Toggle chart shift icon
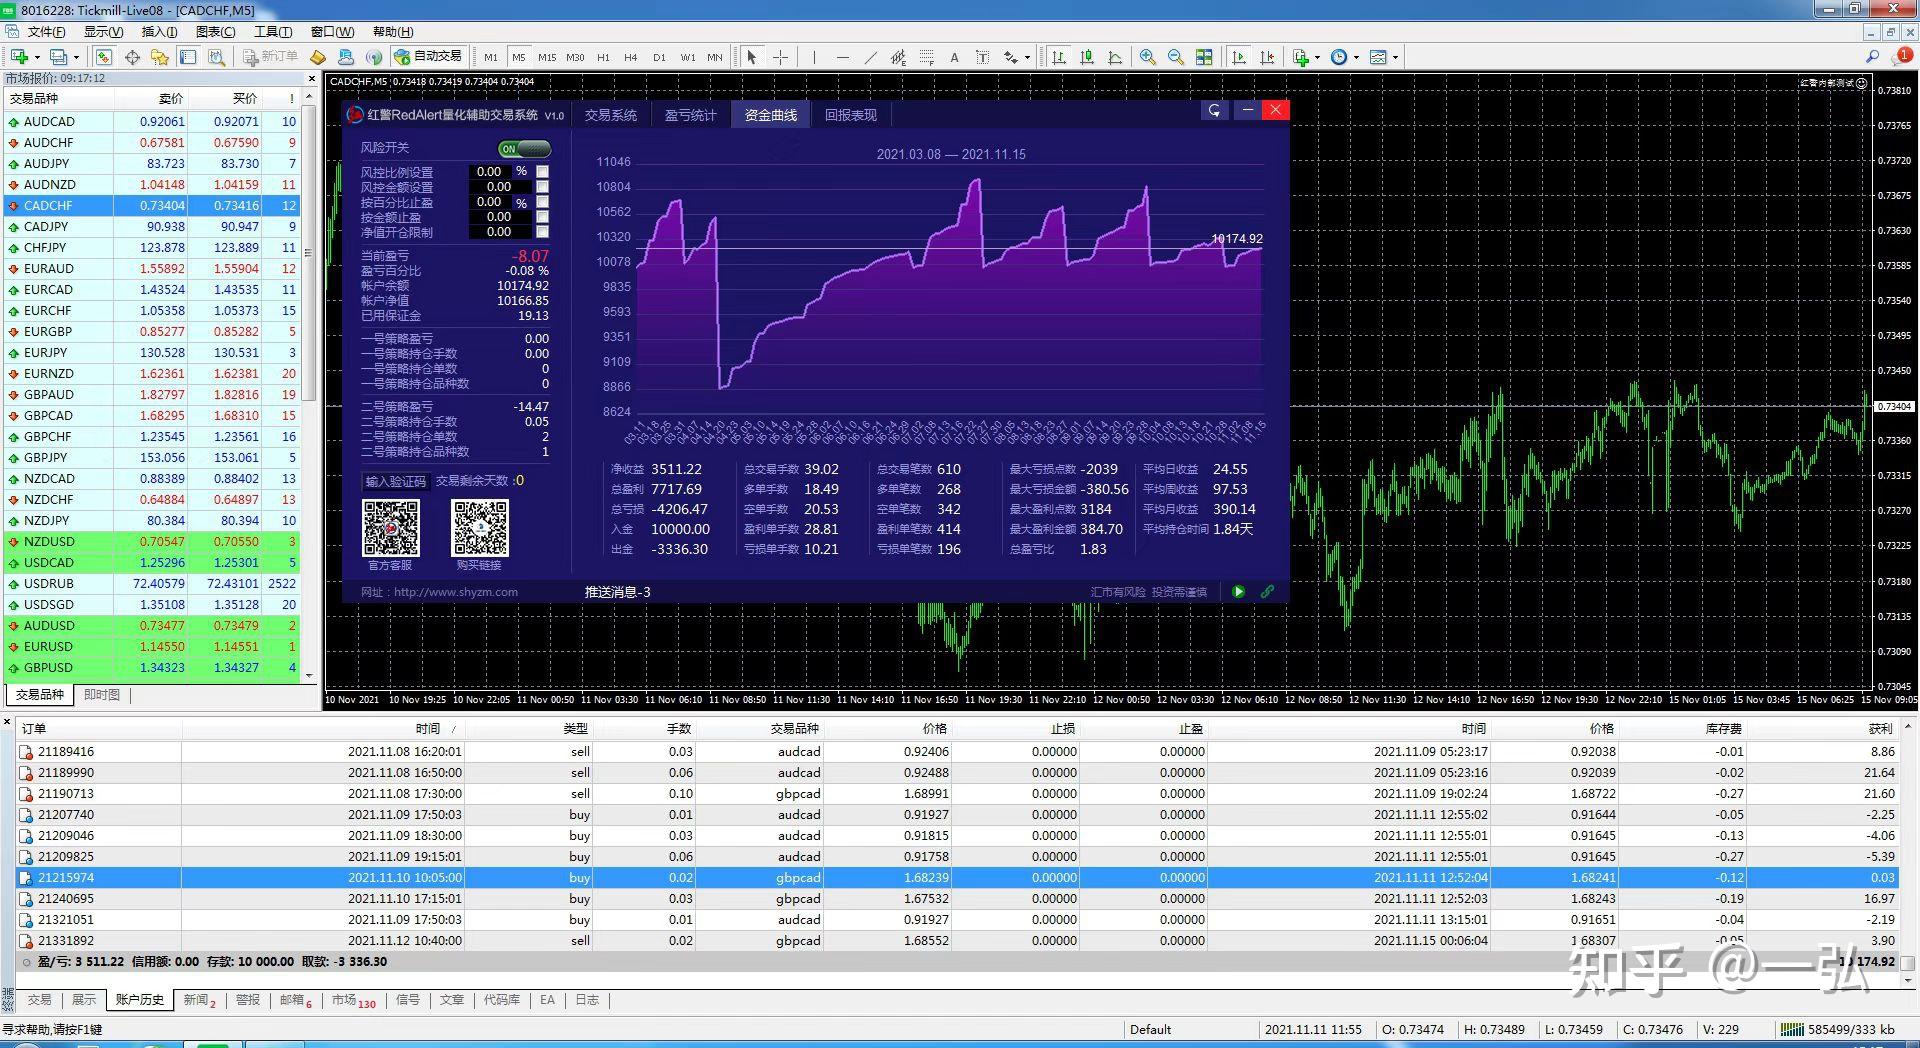 [1267, 57]
